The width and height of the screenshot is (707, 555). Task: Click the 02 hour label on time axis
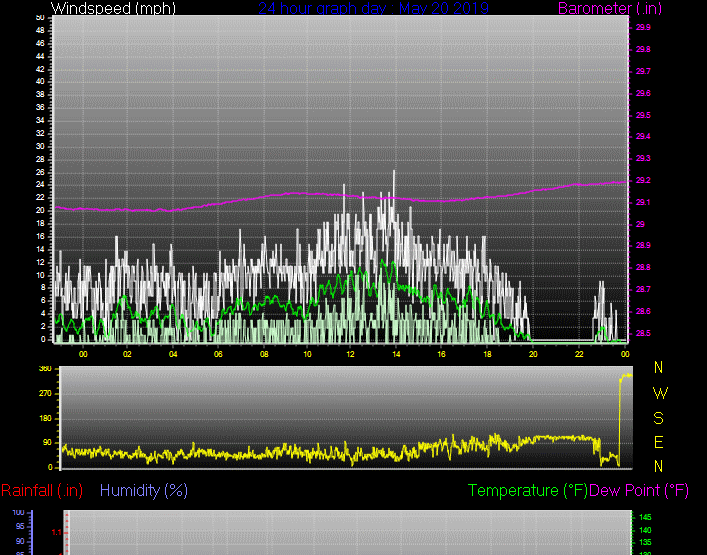pyautogui.click(x=127, y=354)
